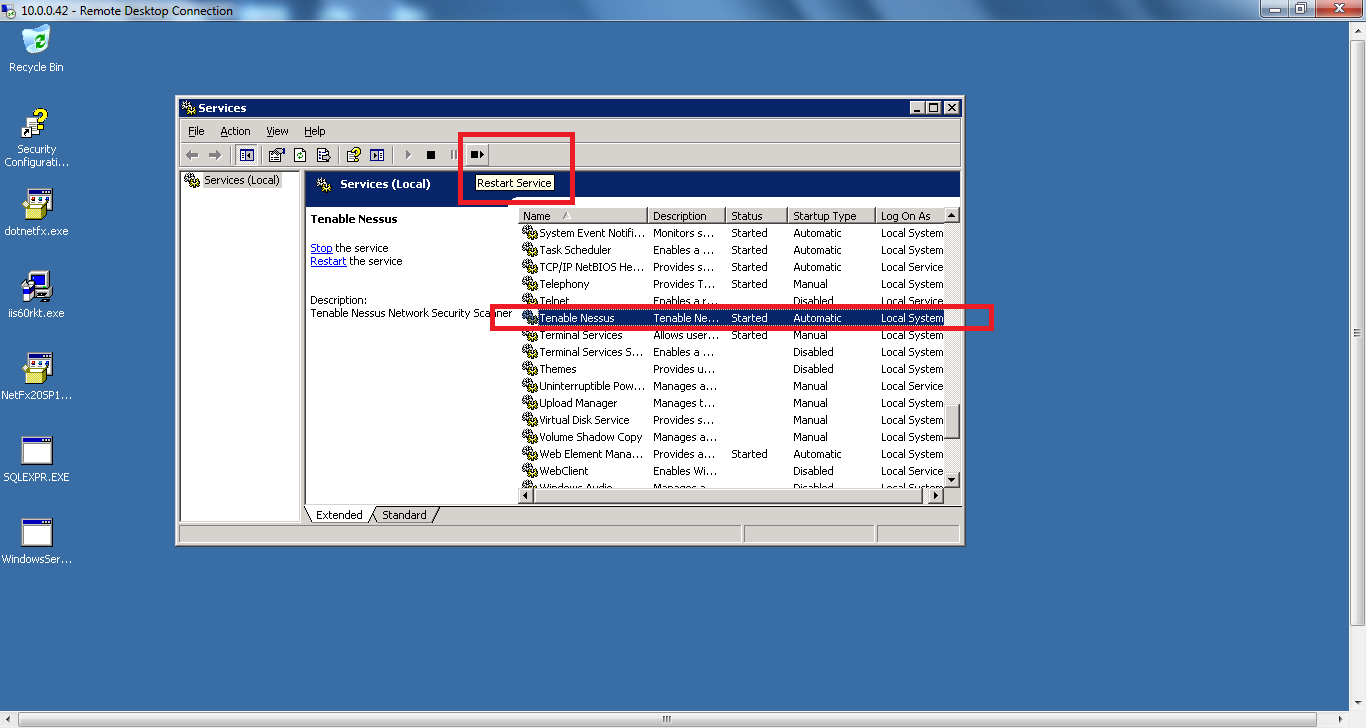
Task: Click the Stop Service square icon
Action: [x=431, y=155]
